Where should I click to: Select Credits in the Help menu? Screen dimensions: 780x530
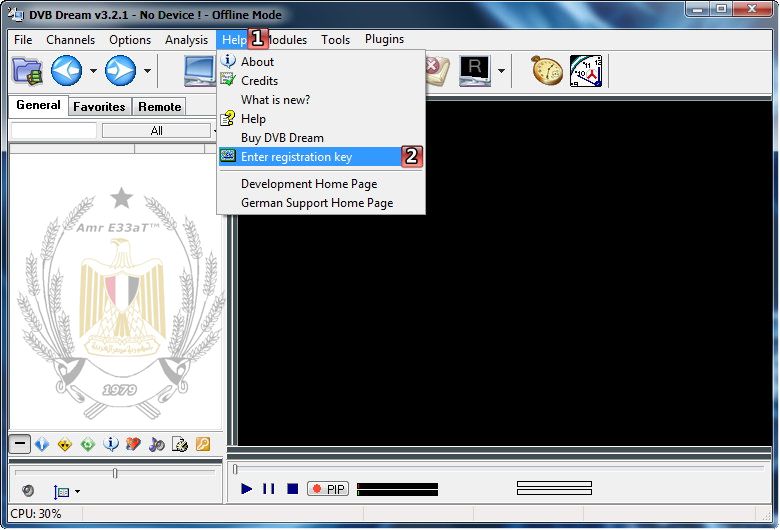pyautogui.click(x=321, y=81)
